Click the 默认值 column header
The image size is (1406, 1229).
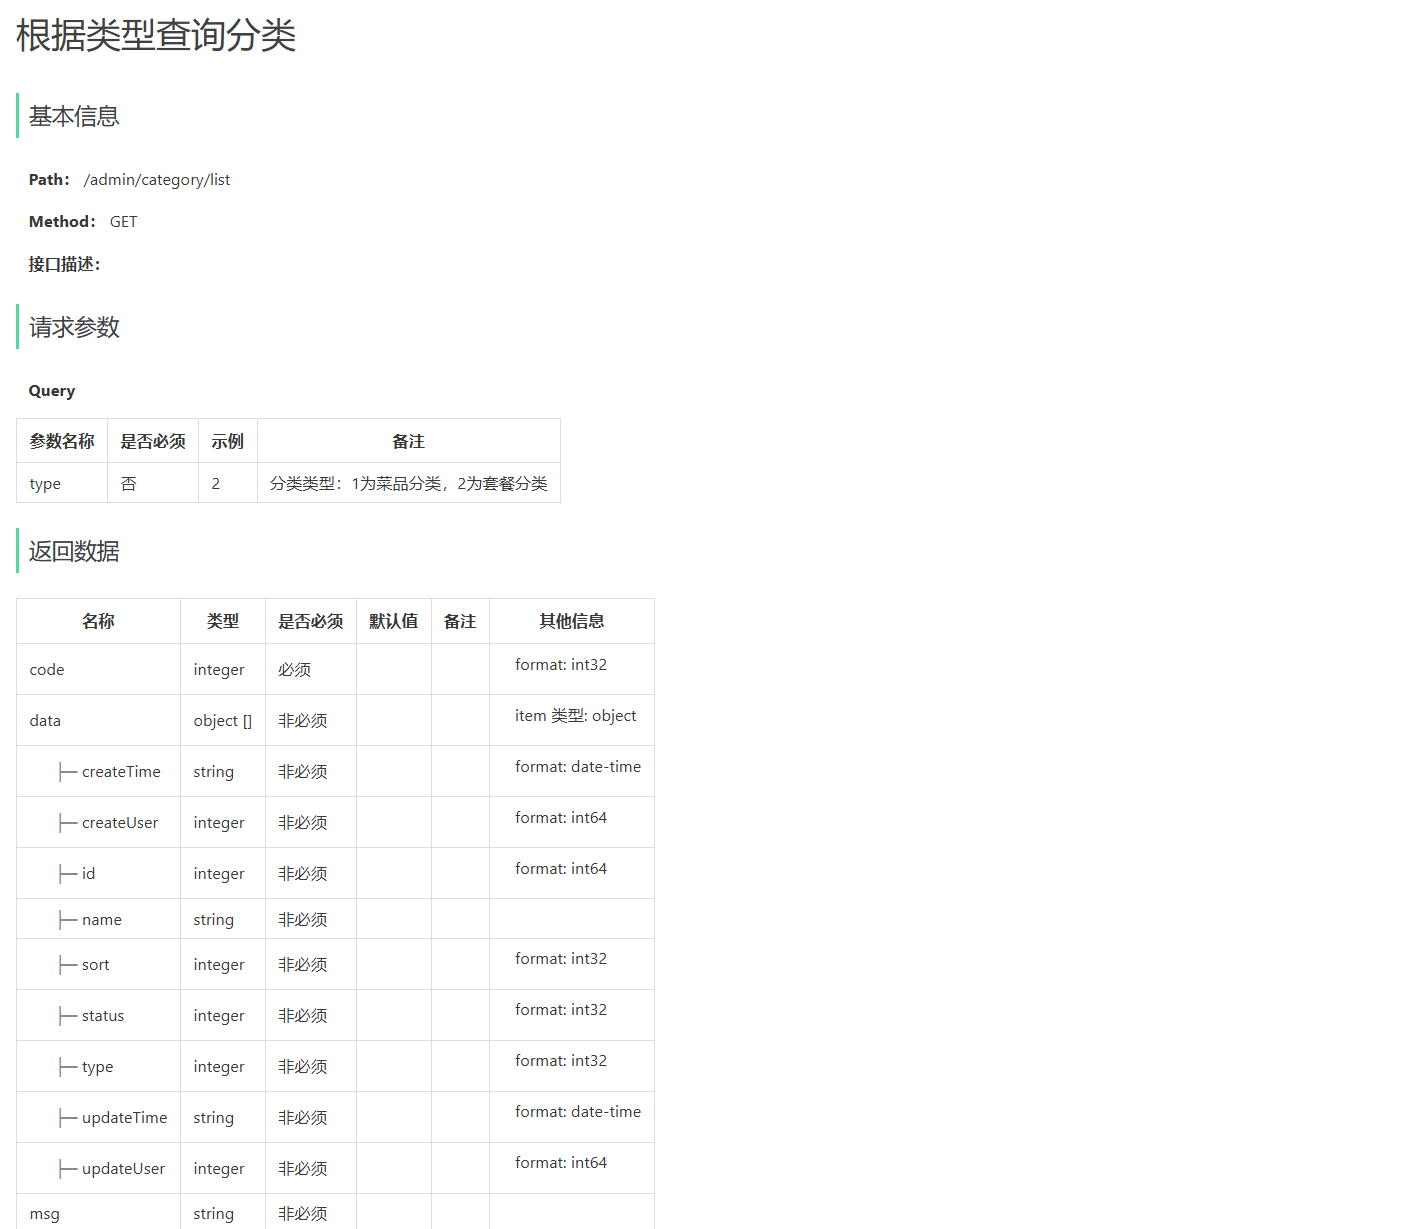click(x=394, y=621)
